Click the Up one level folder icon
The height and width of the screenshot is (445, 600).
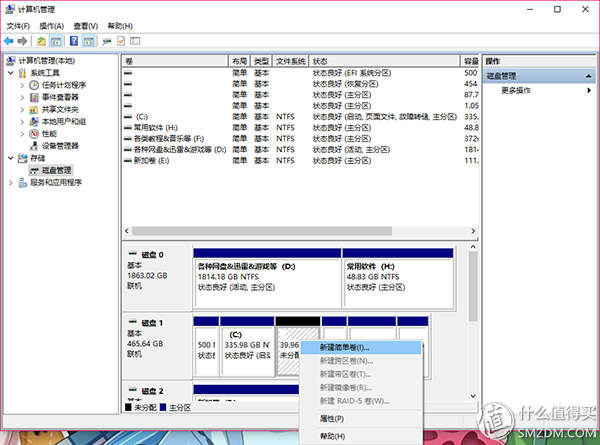[41, 41]
